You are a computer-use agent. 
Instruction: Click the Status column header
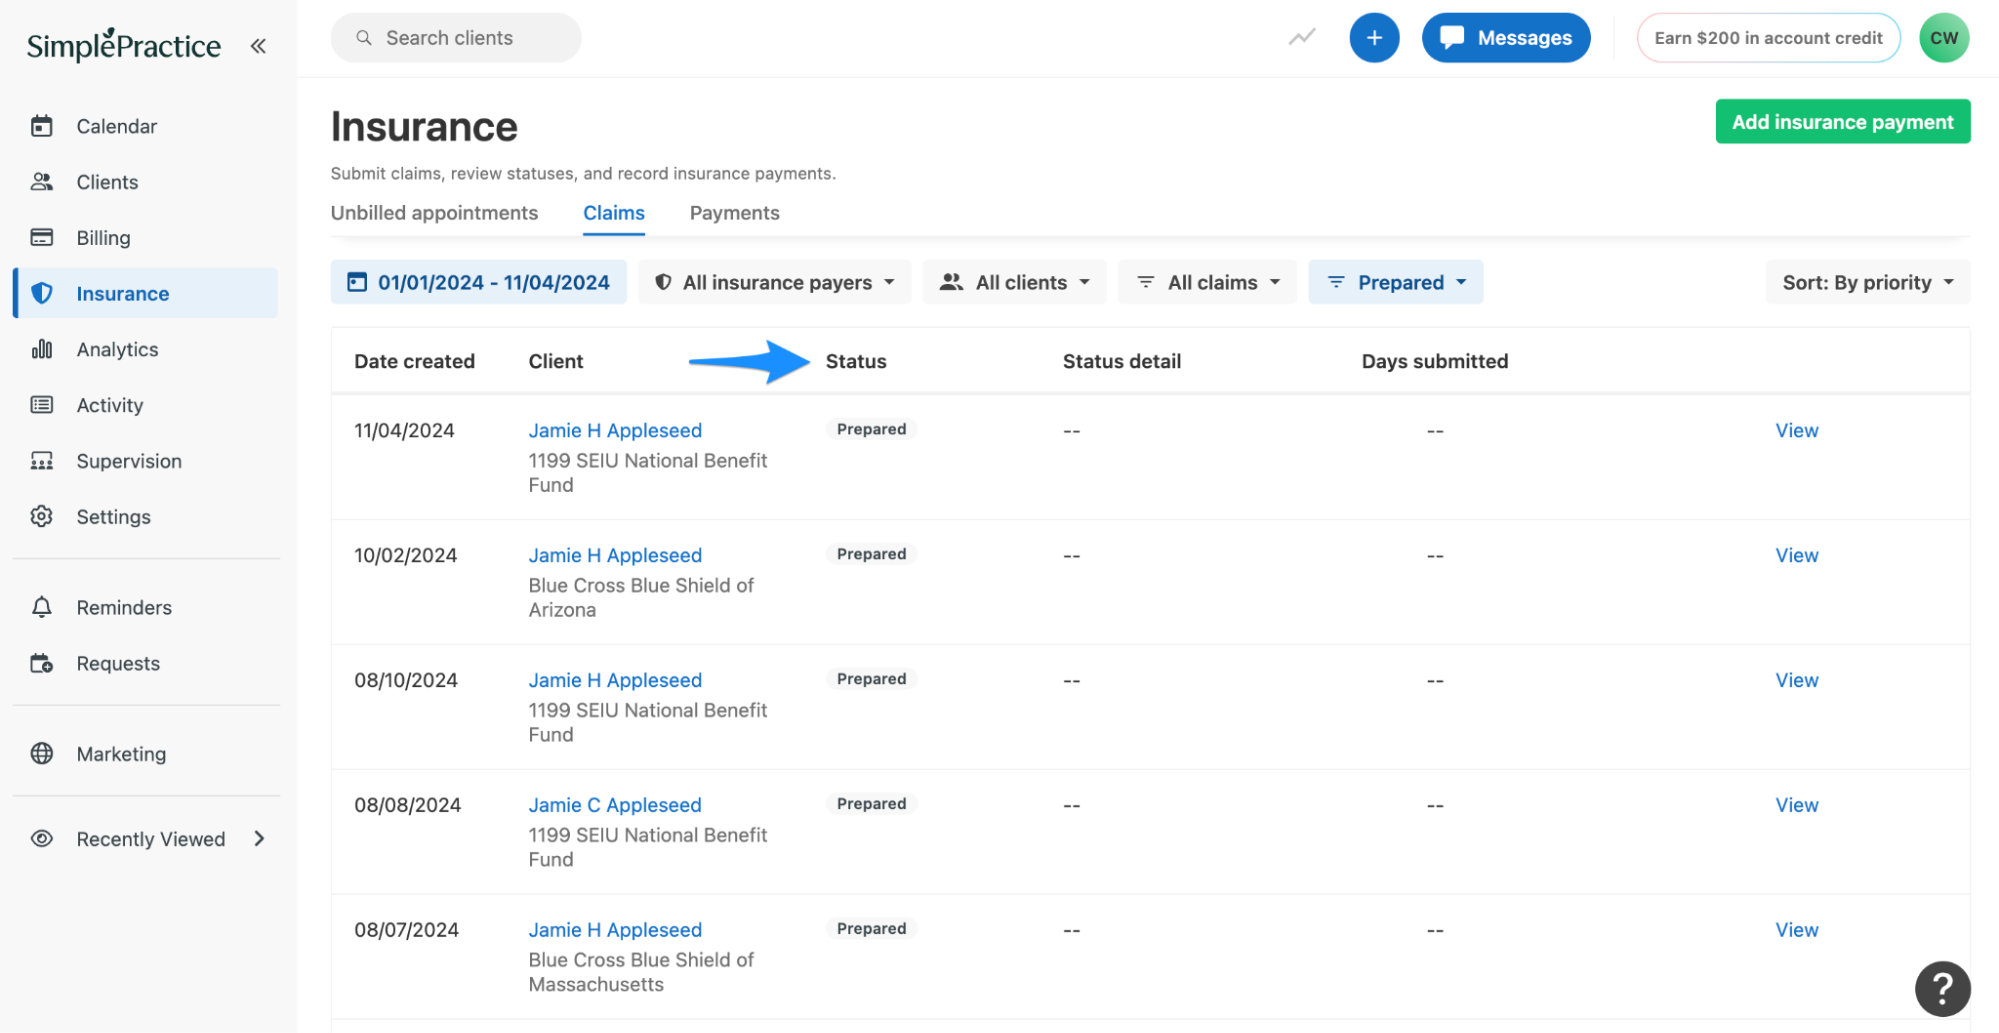[856, 361]
